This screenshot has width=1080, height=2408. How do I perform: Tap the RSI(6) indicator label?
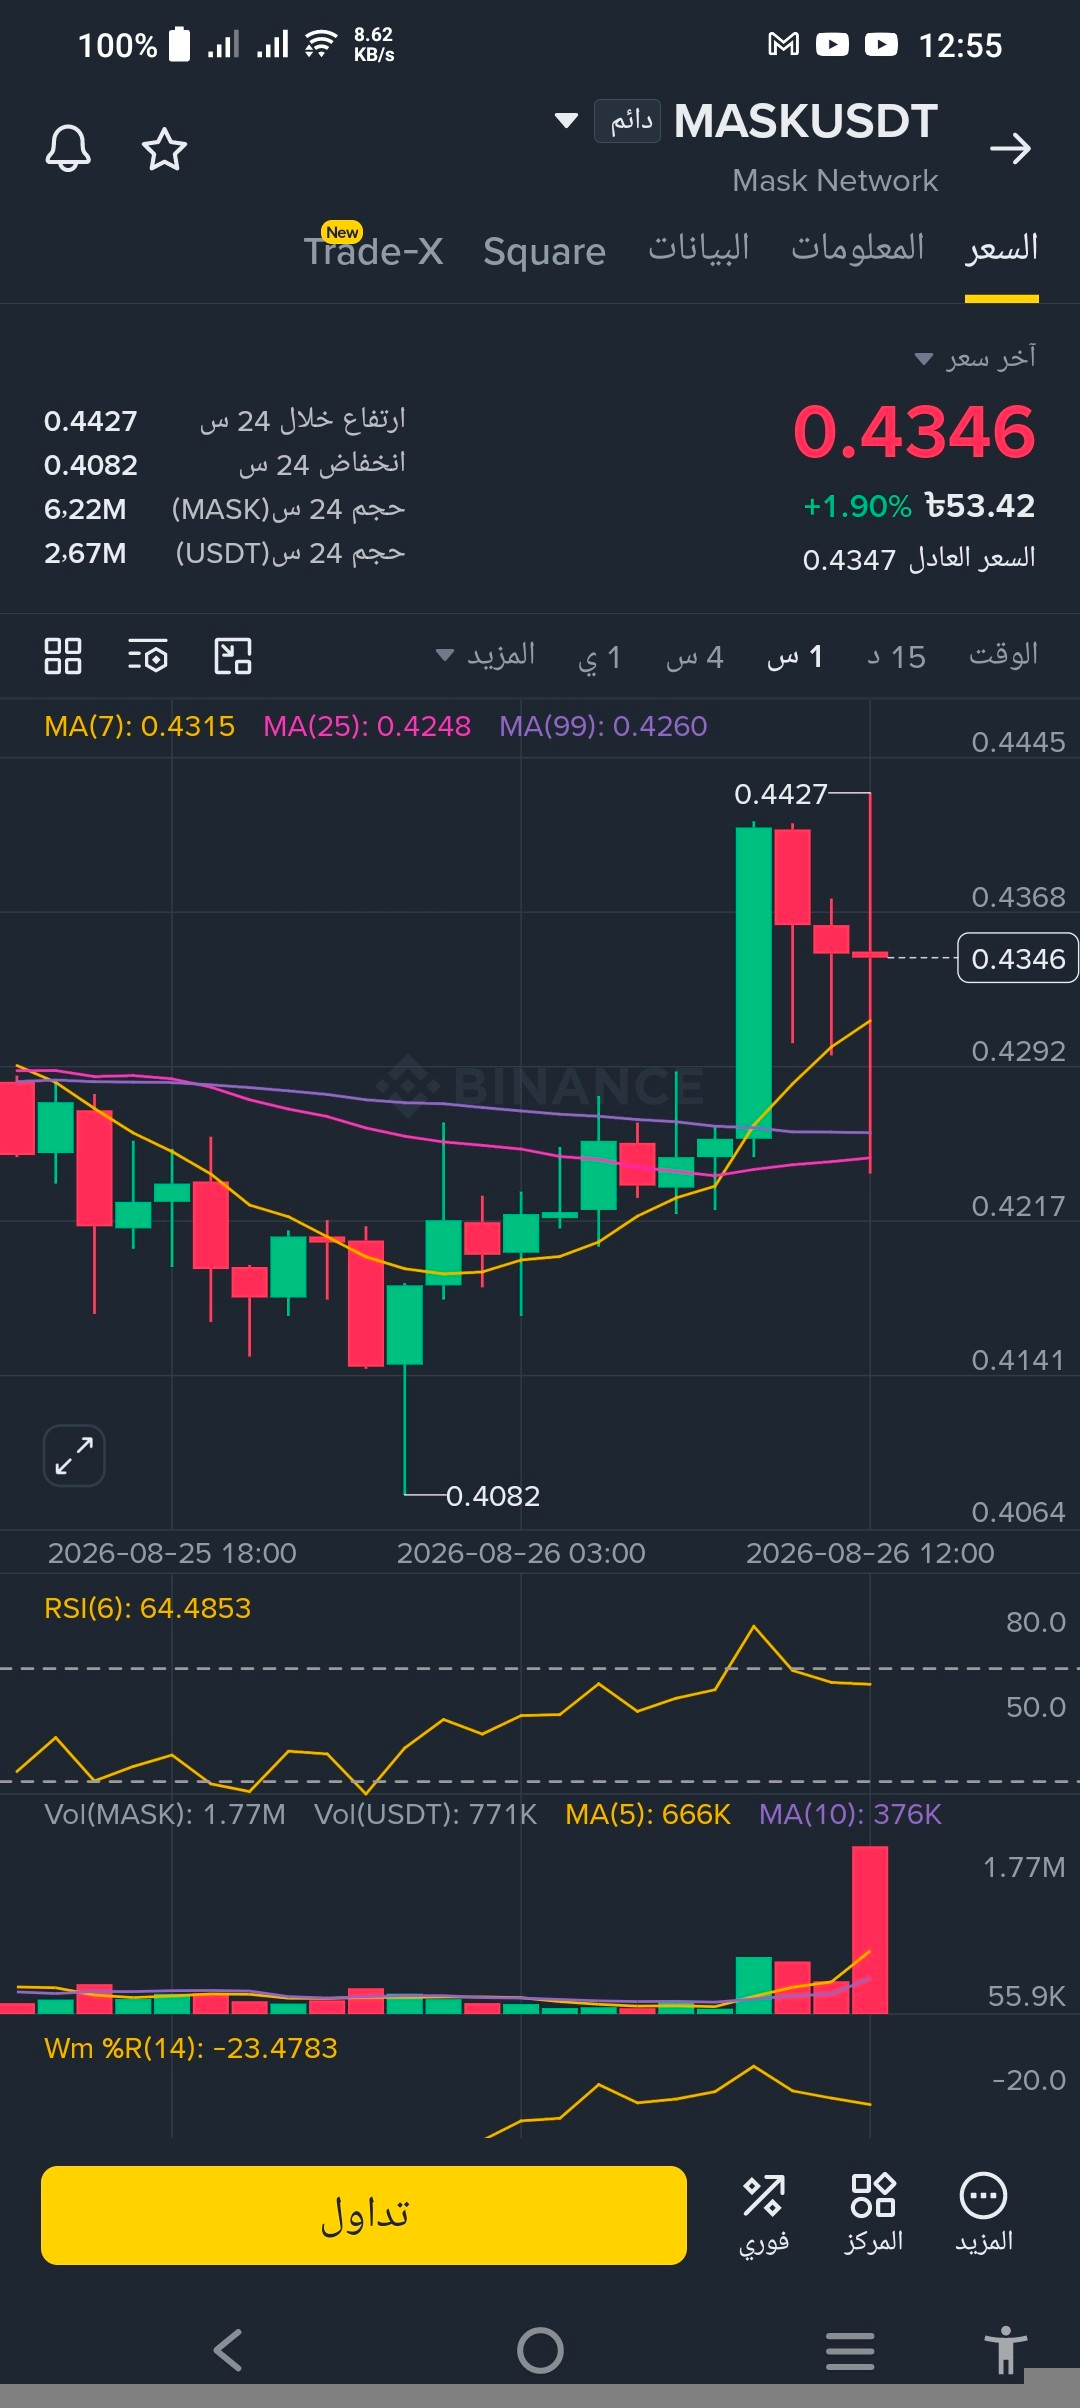pos(148,1608)
